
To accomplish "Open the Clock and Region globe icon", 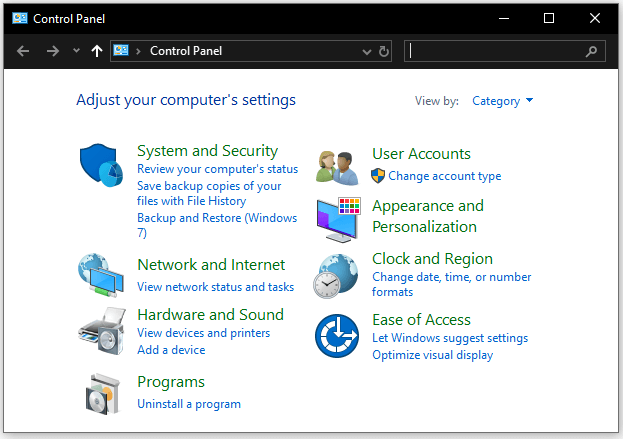I will click(337, 275).
